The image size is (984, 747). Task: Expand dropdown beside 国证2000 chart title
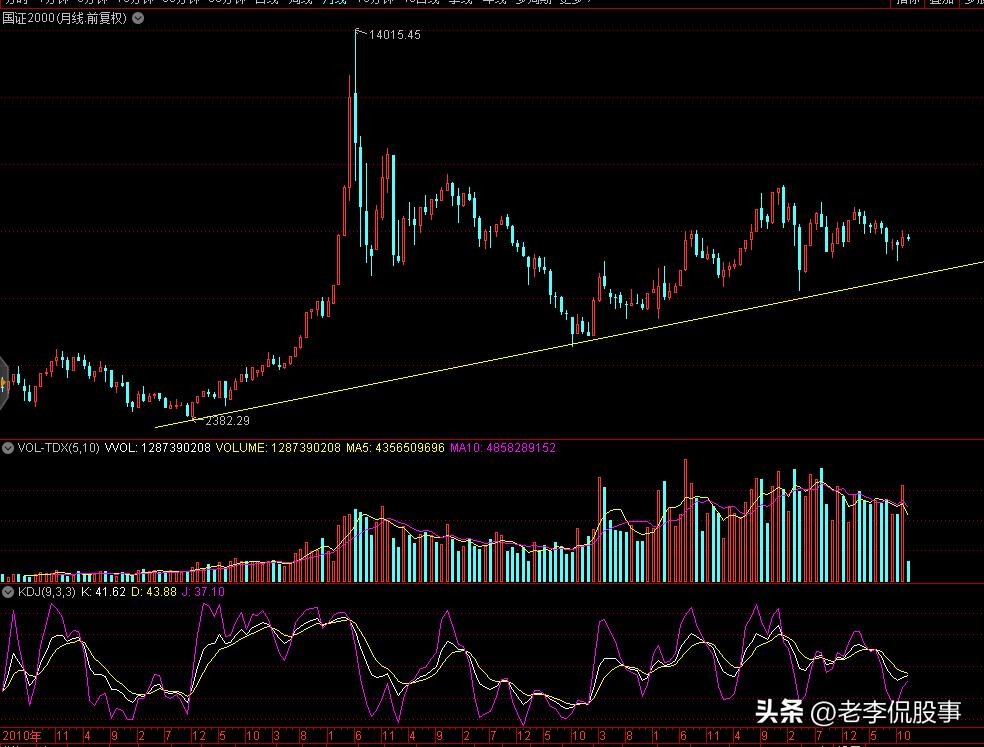(x=138, y=18)
